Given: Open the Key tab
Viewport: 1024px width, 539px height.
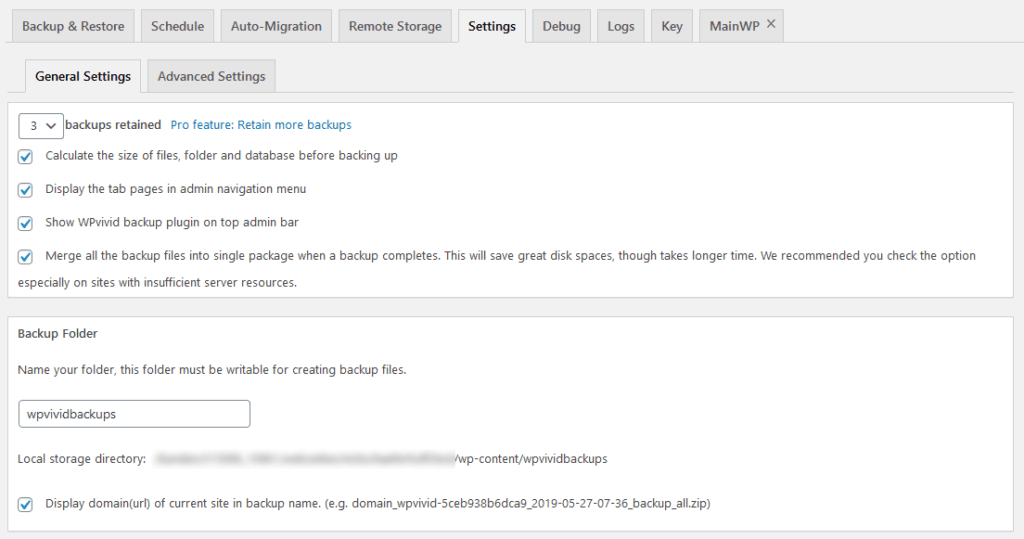Looking at the screenshot, I should pyautogui.click(x=671, y=26).
